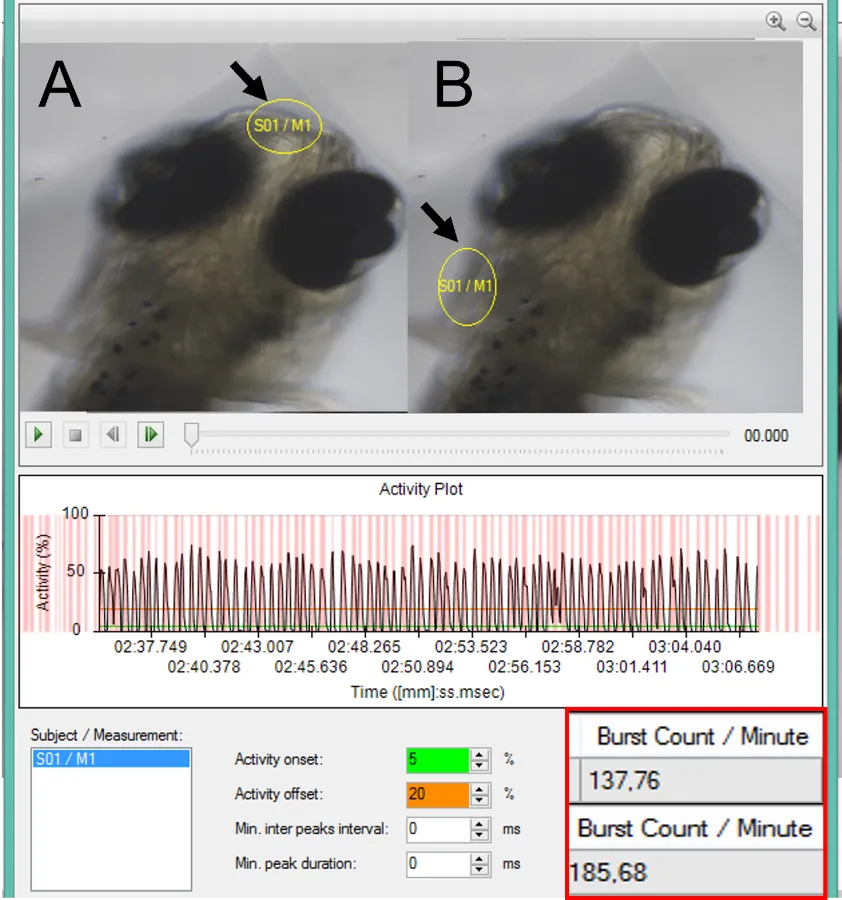Select S01 / M1 in the measurement list
The height and width of the screenshot is (900, 842).
click(111, 759)
